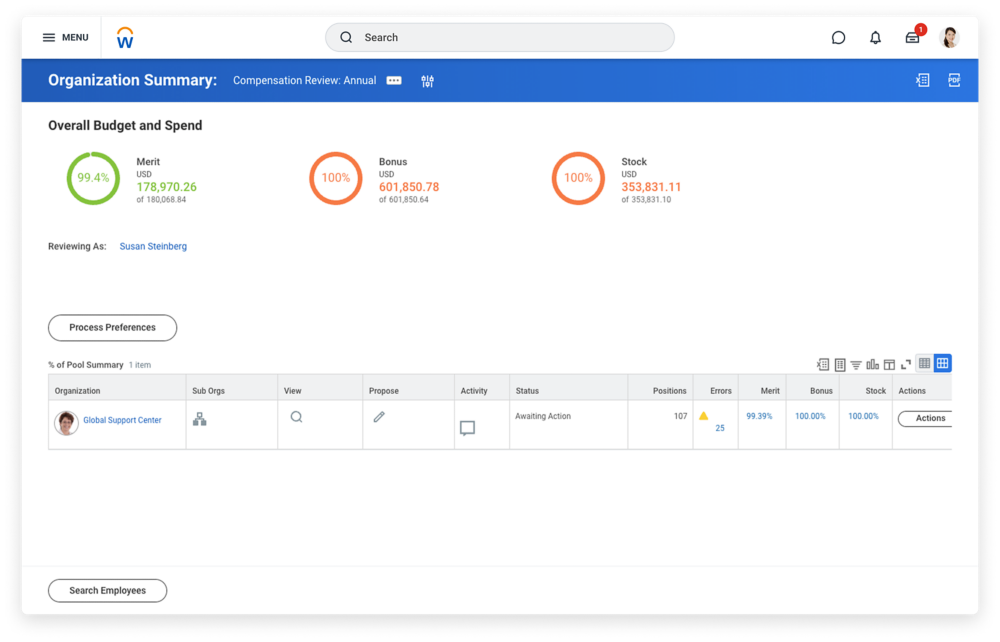The image size is (1000, 642).
Task: Click in the Search field
Action: (x=500, y=38)
